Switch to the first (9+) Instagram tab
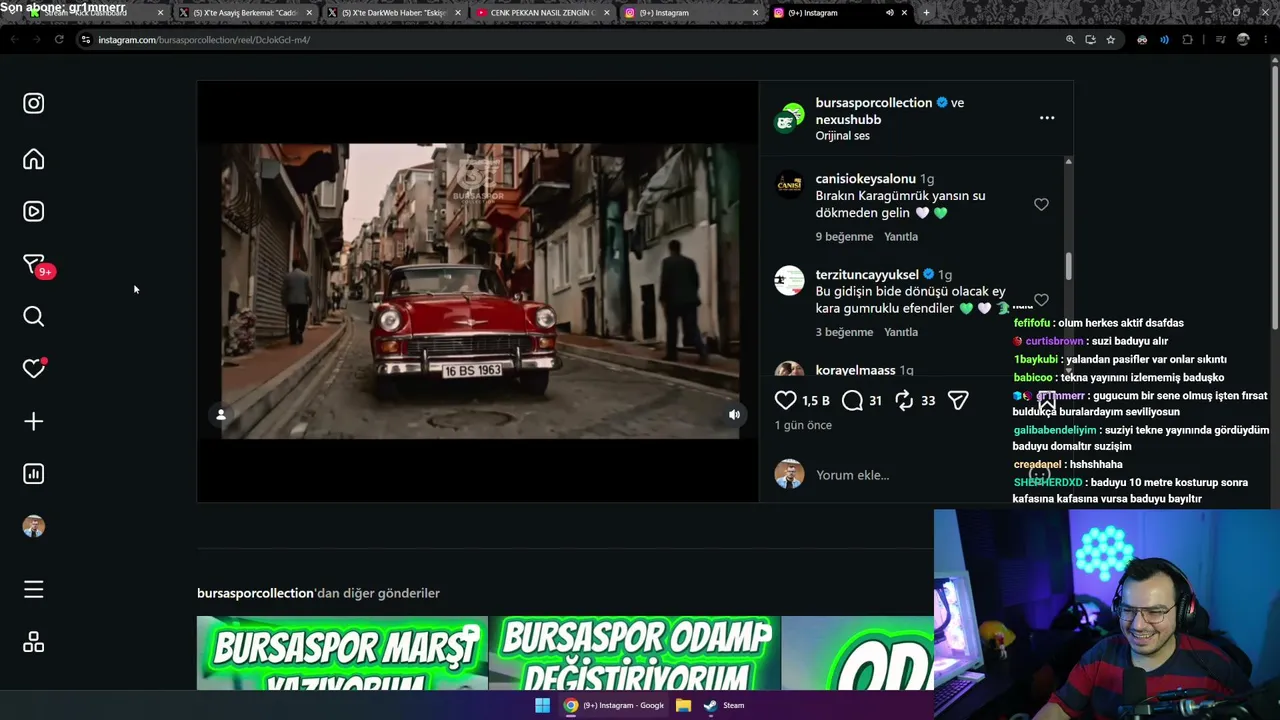1280x720 pixels. coord(691,13)
